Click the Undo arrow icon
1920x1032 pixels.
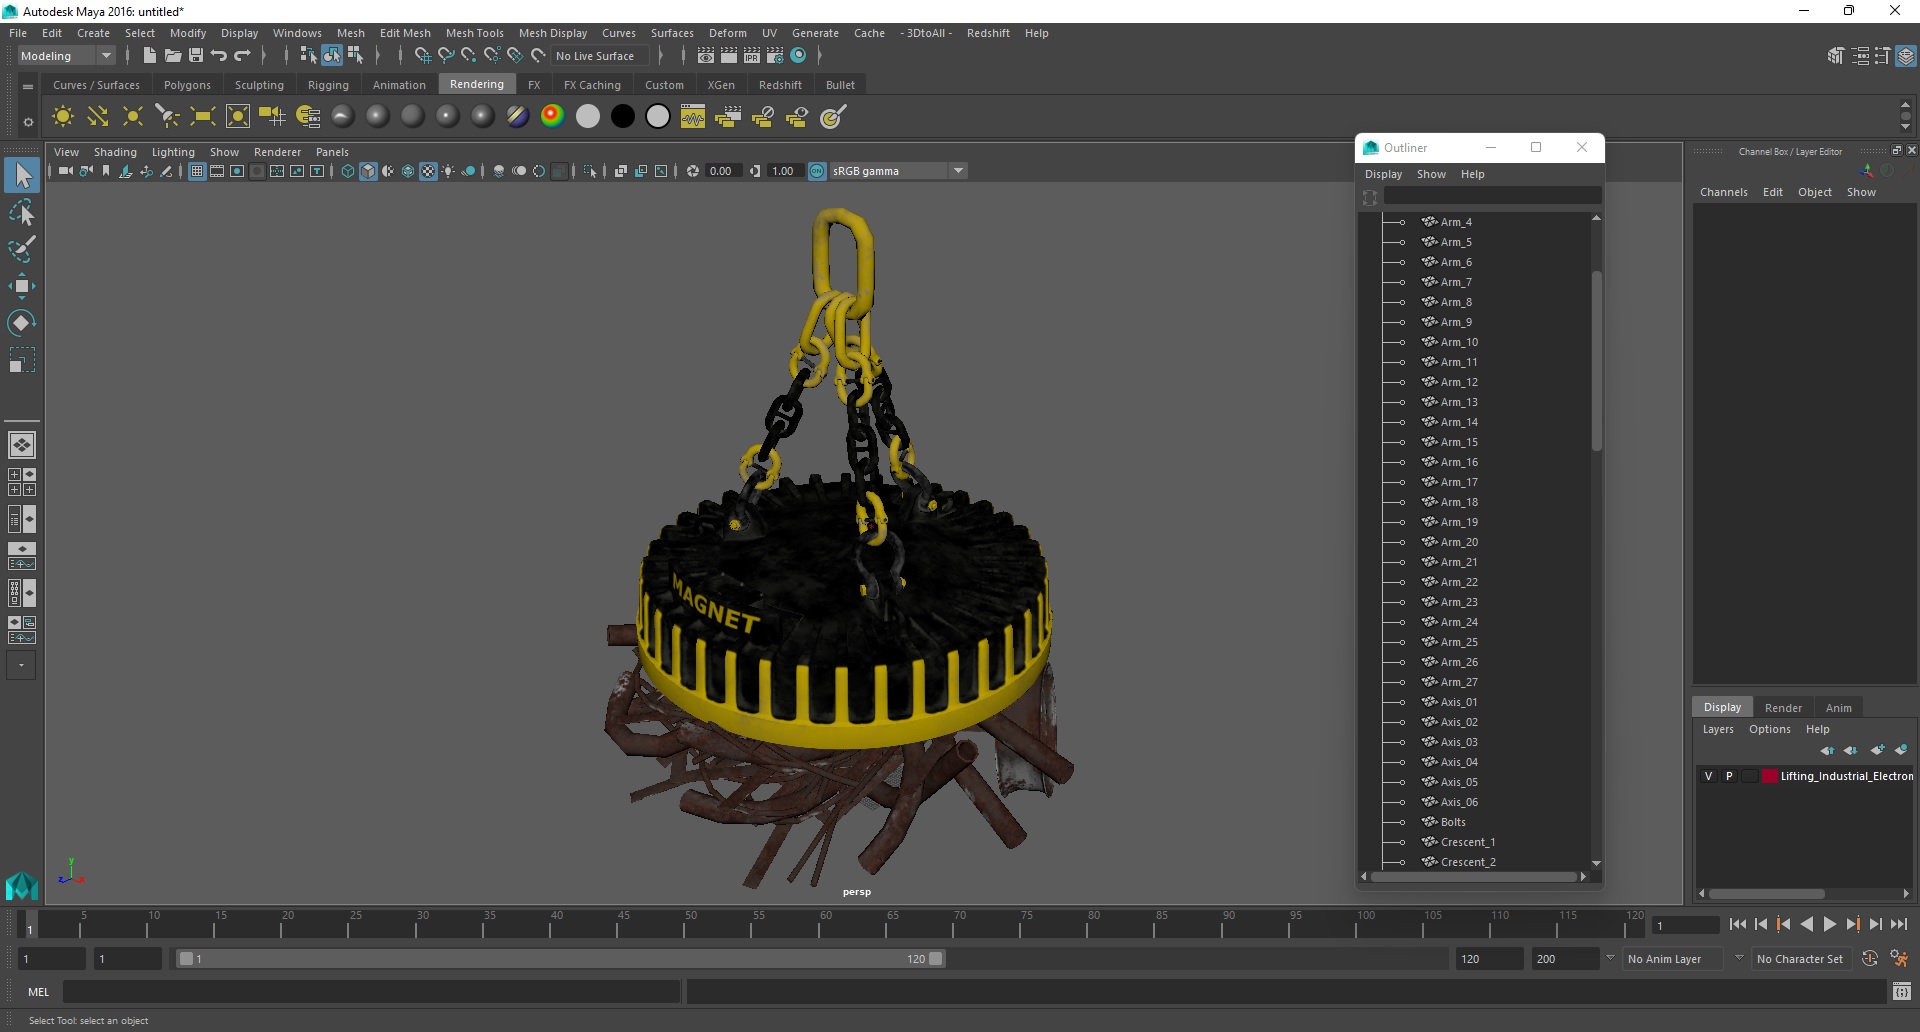click(x=219, y=56)
